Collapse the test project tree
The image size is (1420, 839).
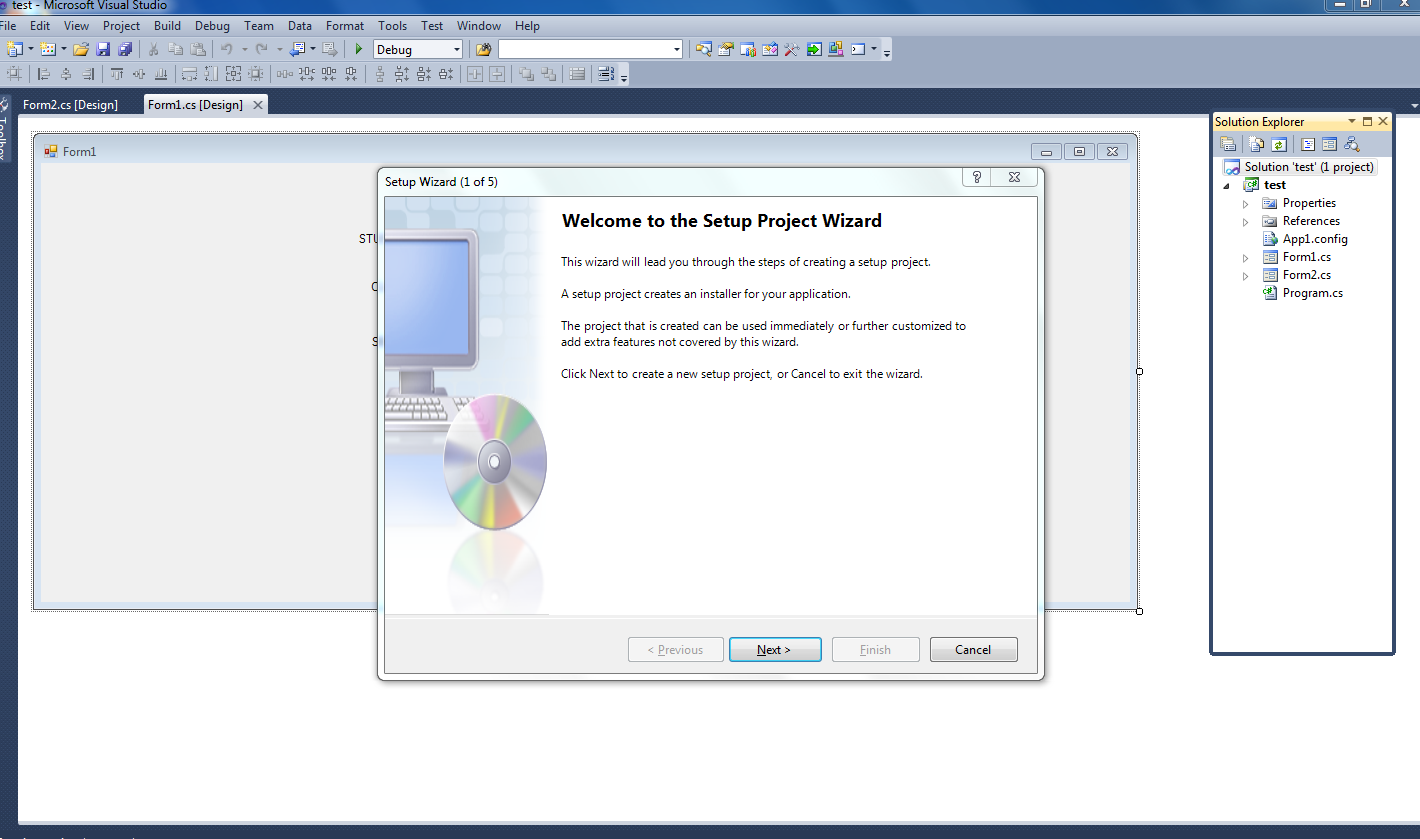point(1227,185)
